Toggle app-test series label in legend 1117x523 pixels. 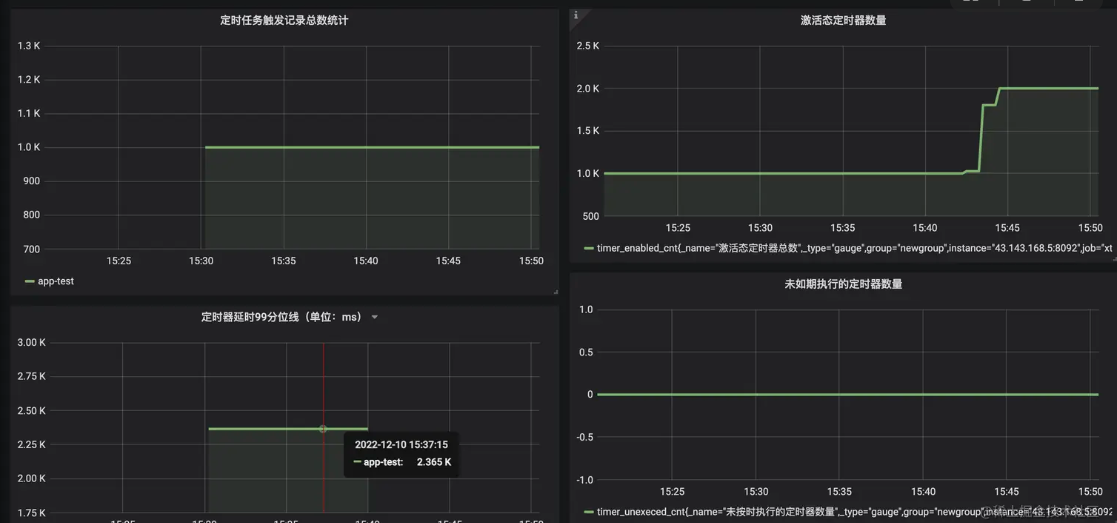(55, 281)
